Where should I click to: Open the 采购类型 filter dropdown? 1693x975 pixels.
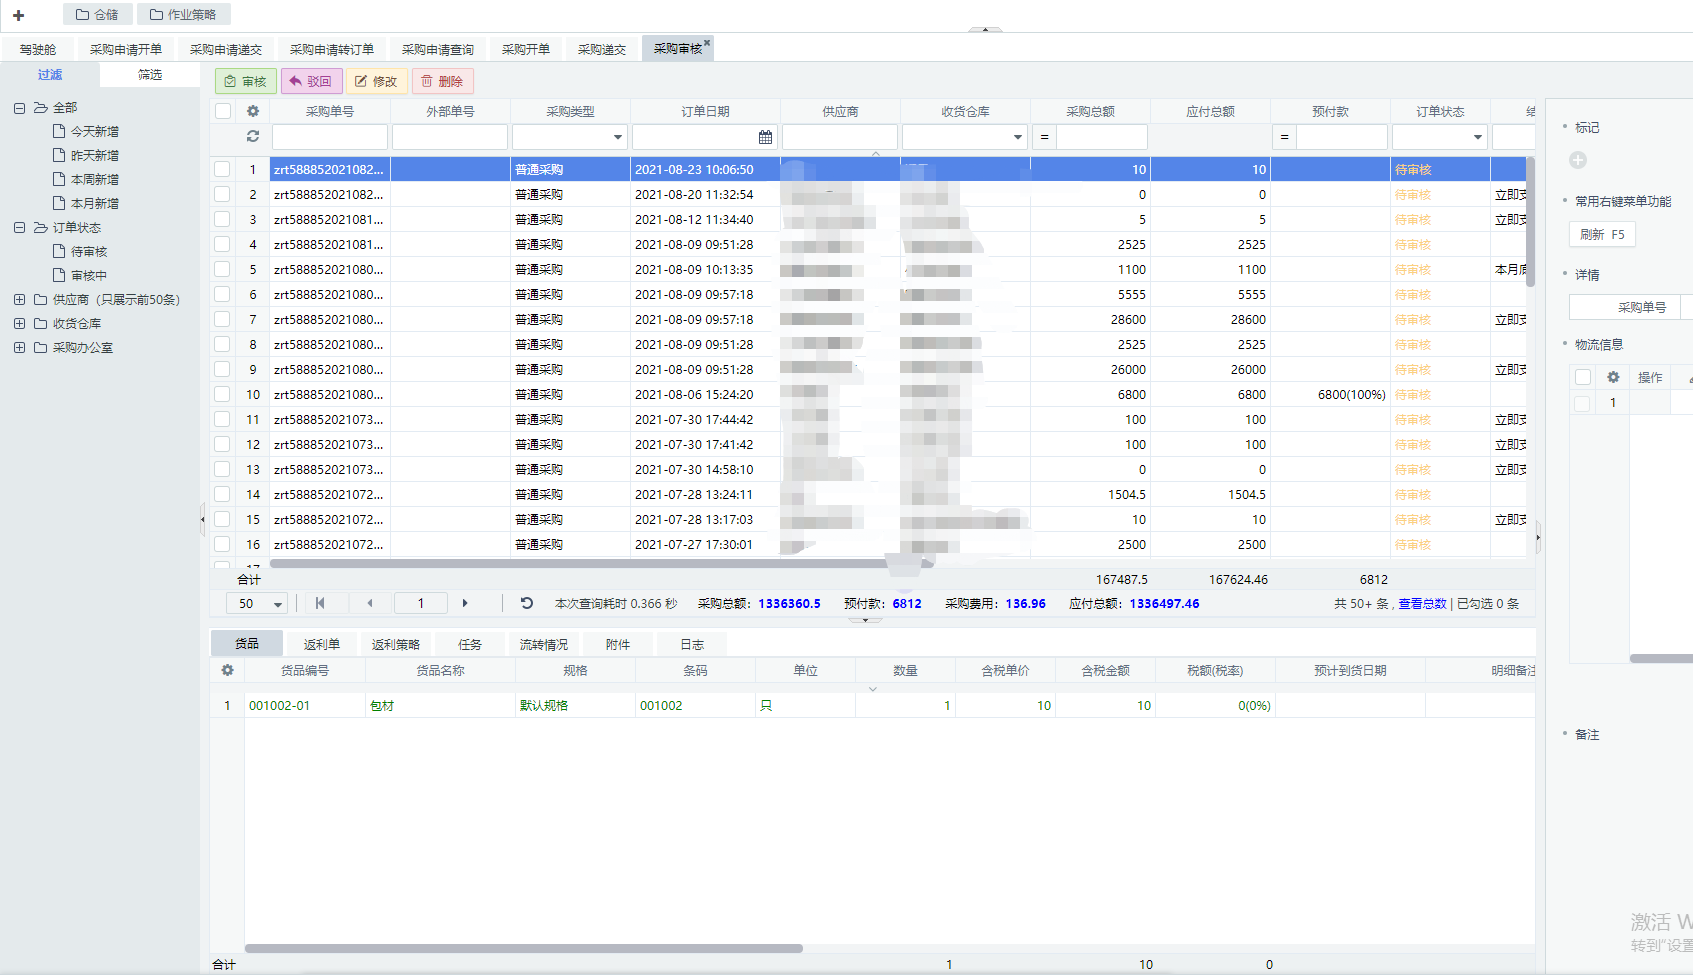tap(618, 137)
